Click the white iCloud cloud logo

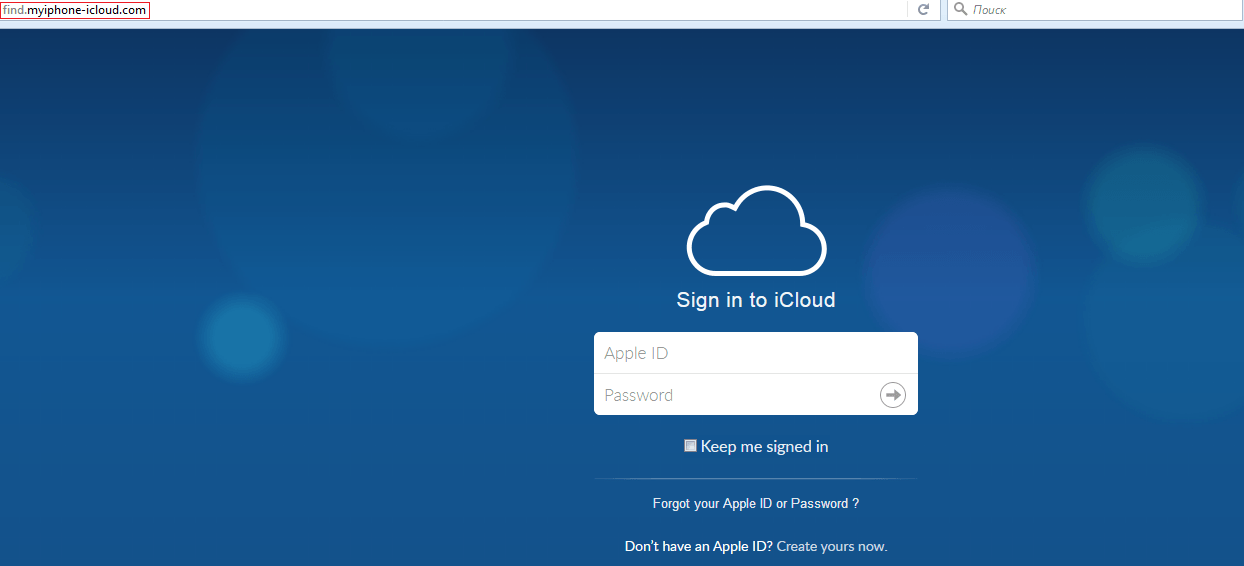click(756, 231)
